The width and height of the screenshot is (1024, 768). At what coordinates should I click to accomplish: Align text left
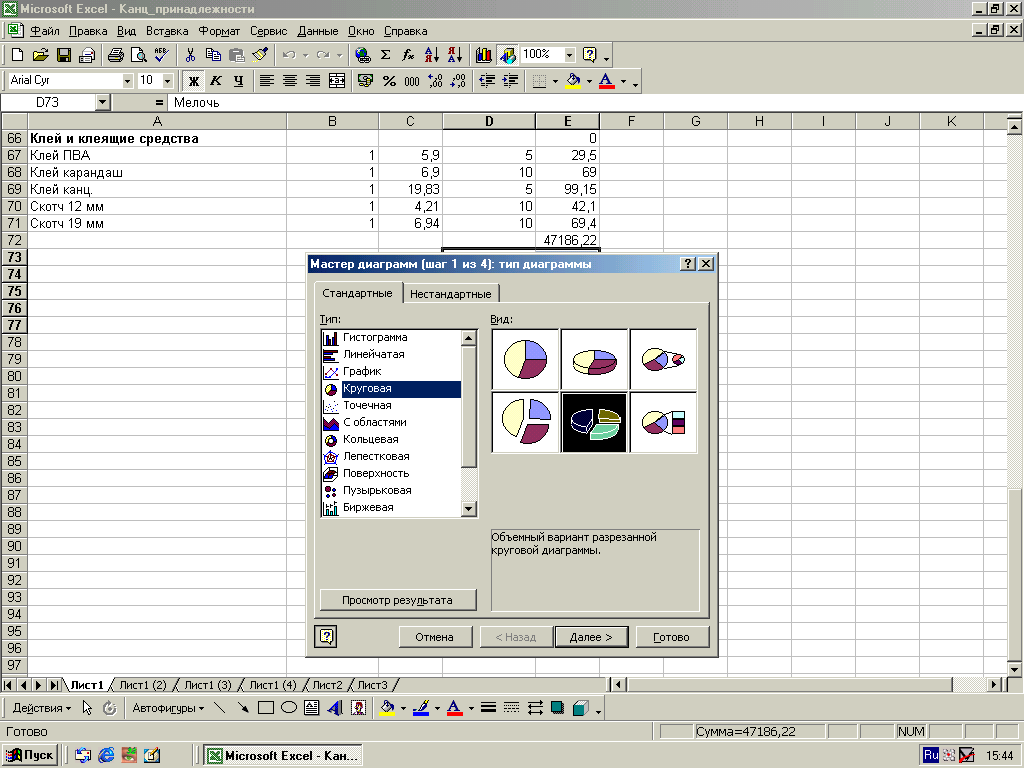point(266,81)
